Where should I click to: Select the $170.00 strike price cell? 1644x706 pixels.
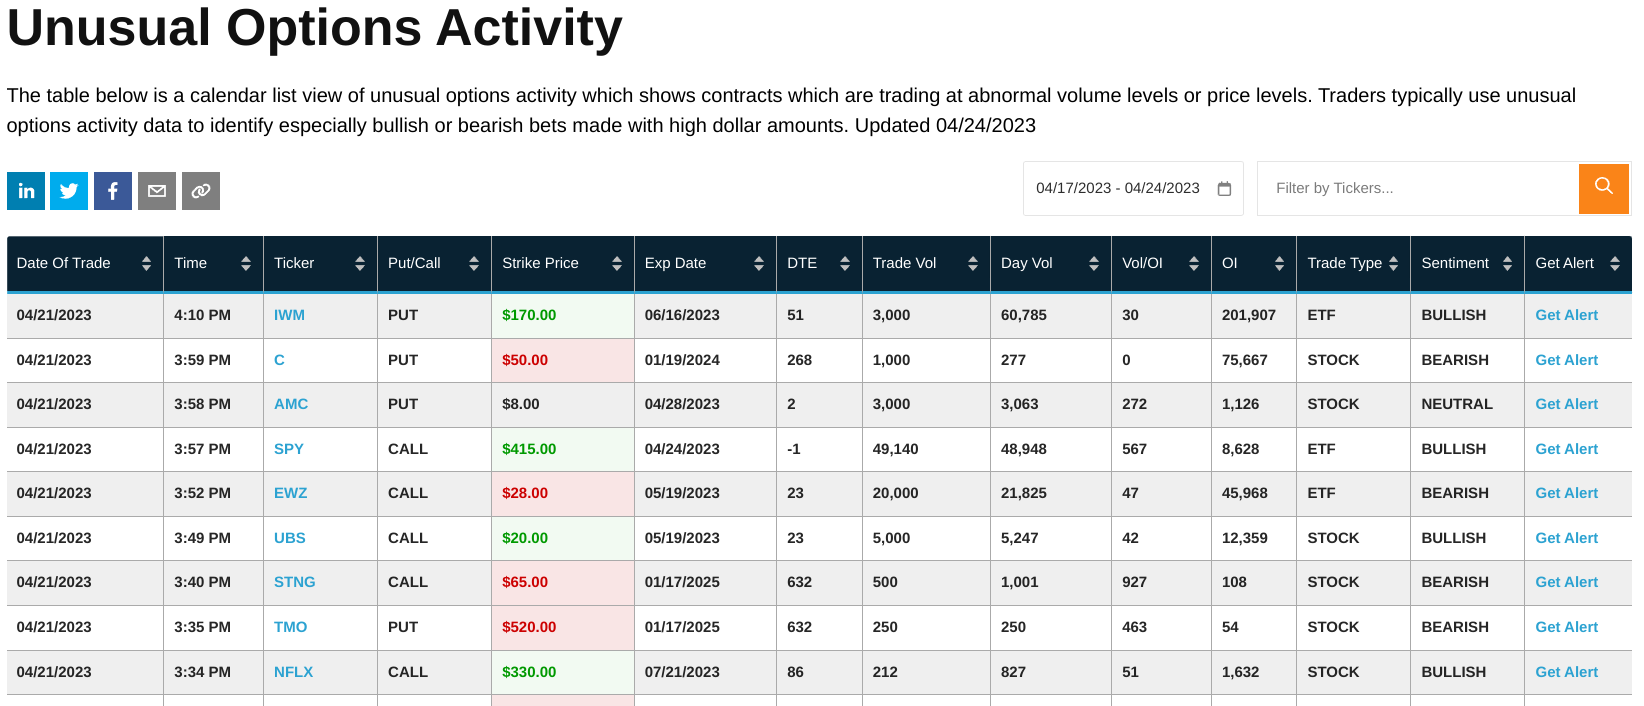563,315
